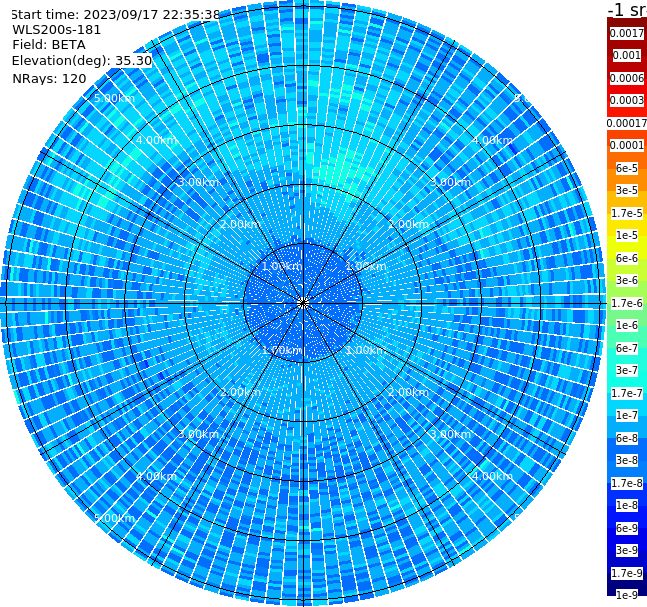The image size is (647, 607).
Task: Select the 3.00km ring label in lower-left quadrant
Action: click(x=198, y=434)
